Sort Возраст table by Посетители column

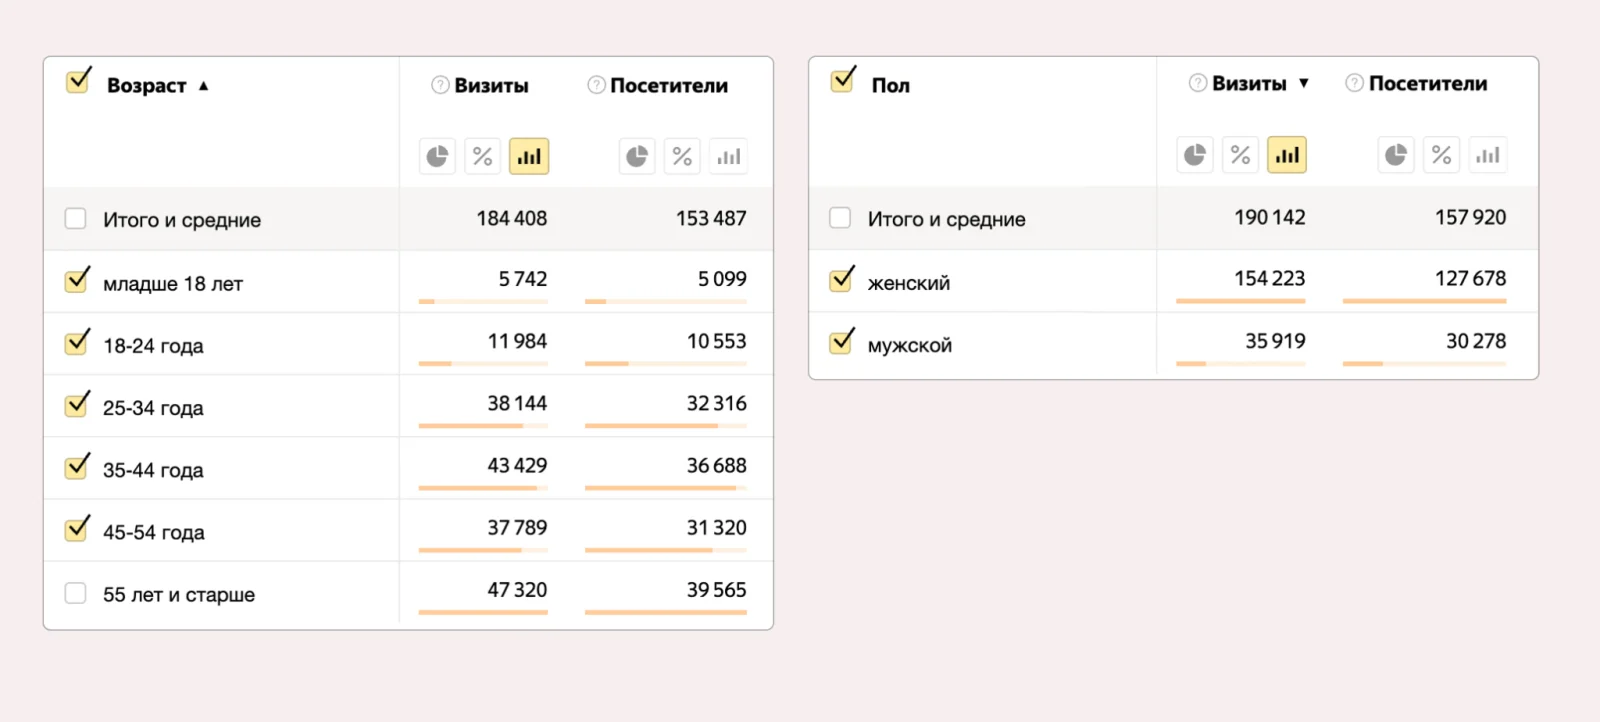669,86
